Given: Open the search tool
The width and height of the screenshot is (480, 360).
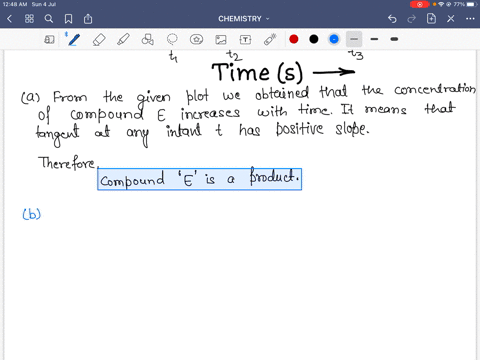Looking at the screenshot, I should [49, 19].
